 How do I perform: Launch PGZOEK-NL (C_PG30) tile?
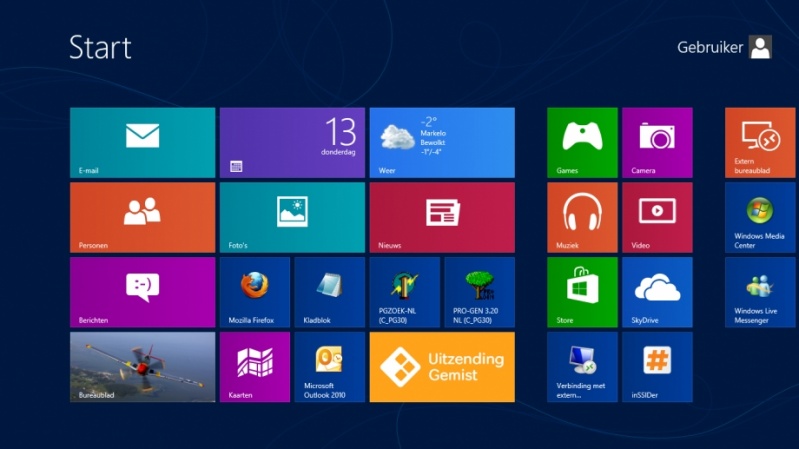[405, 292]
